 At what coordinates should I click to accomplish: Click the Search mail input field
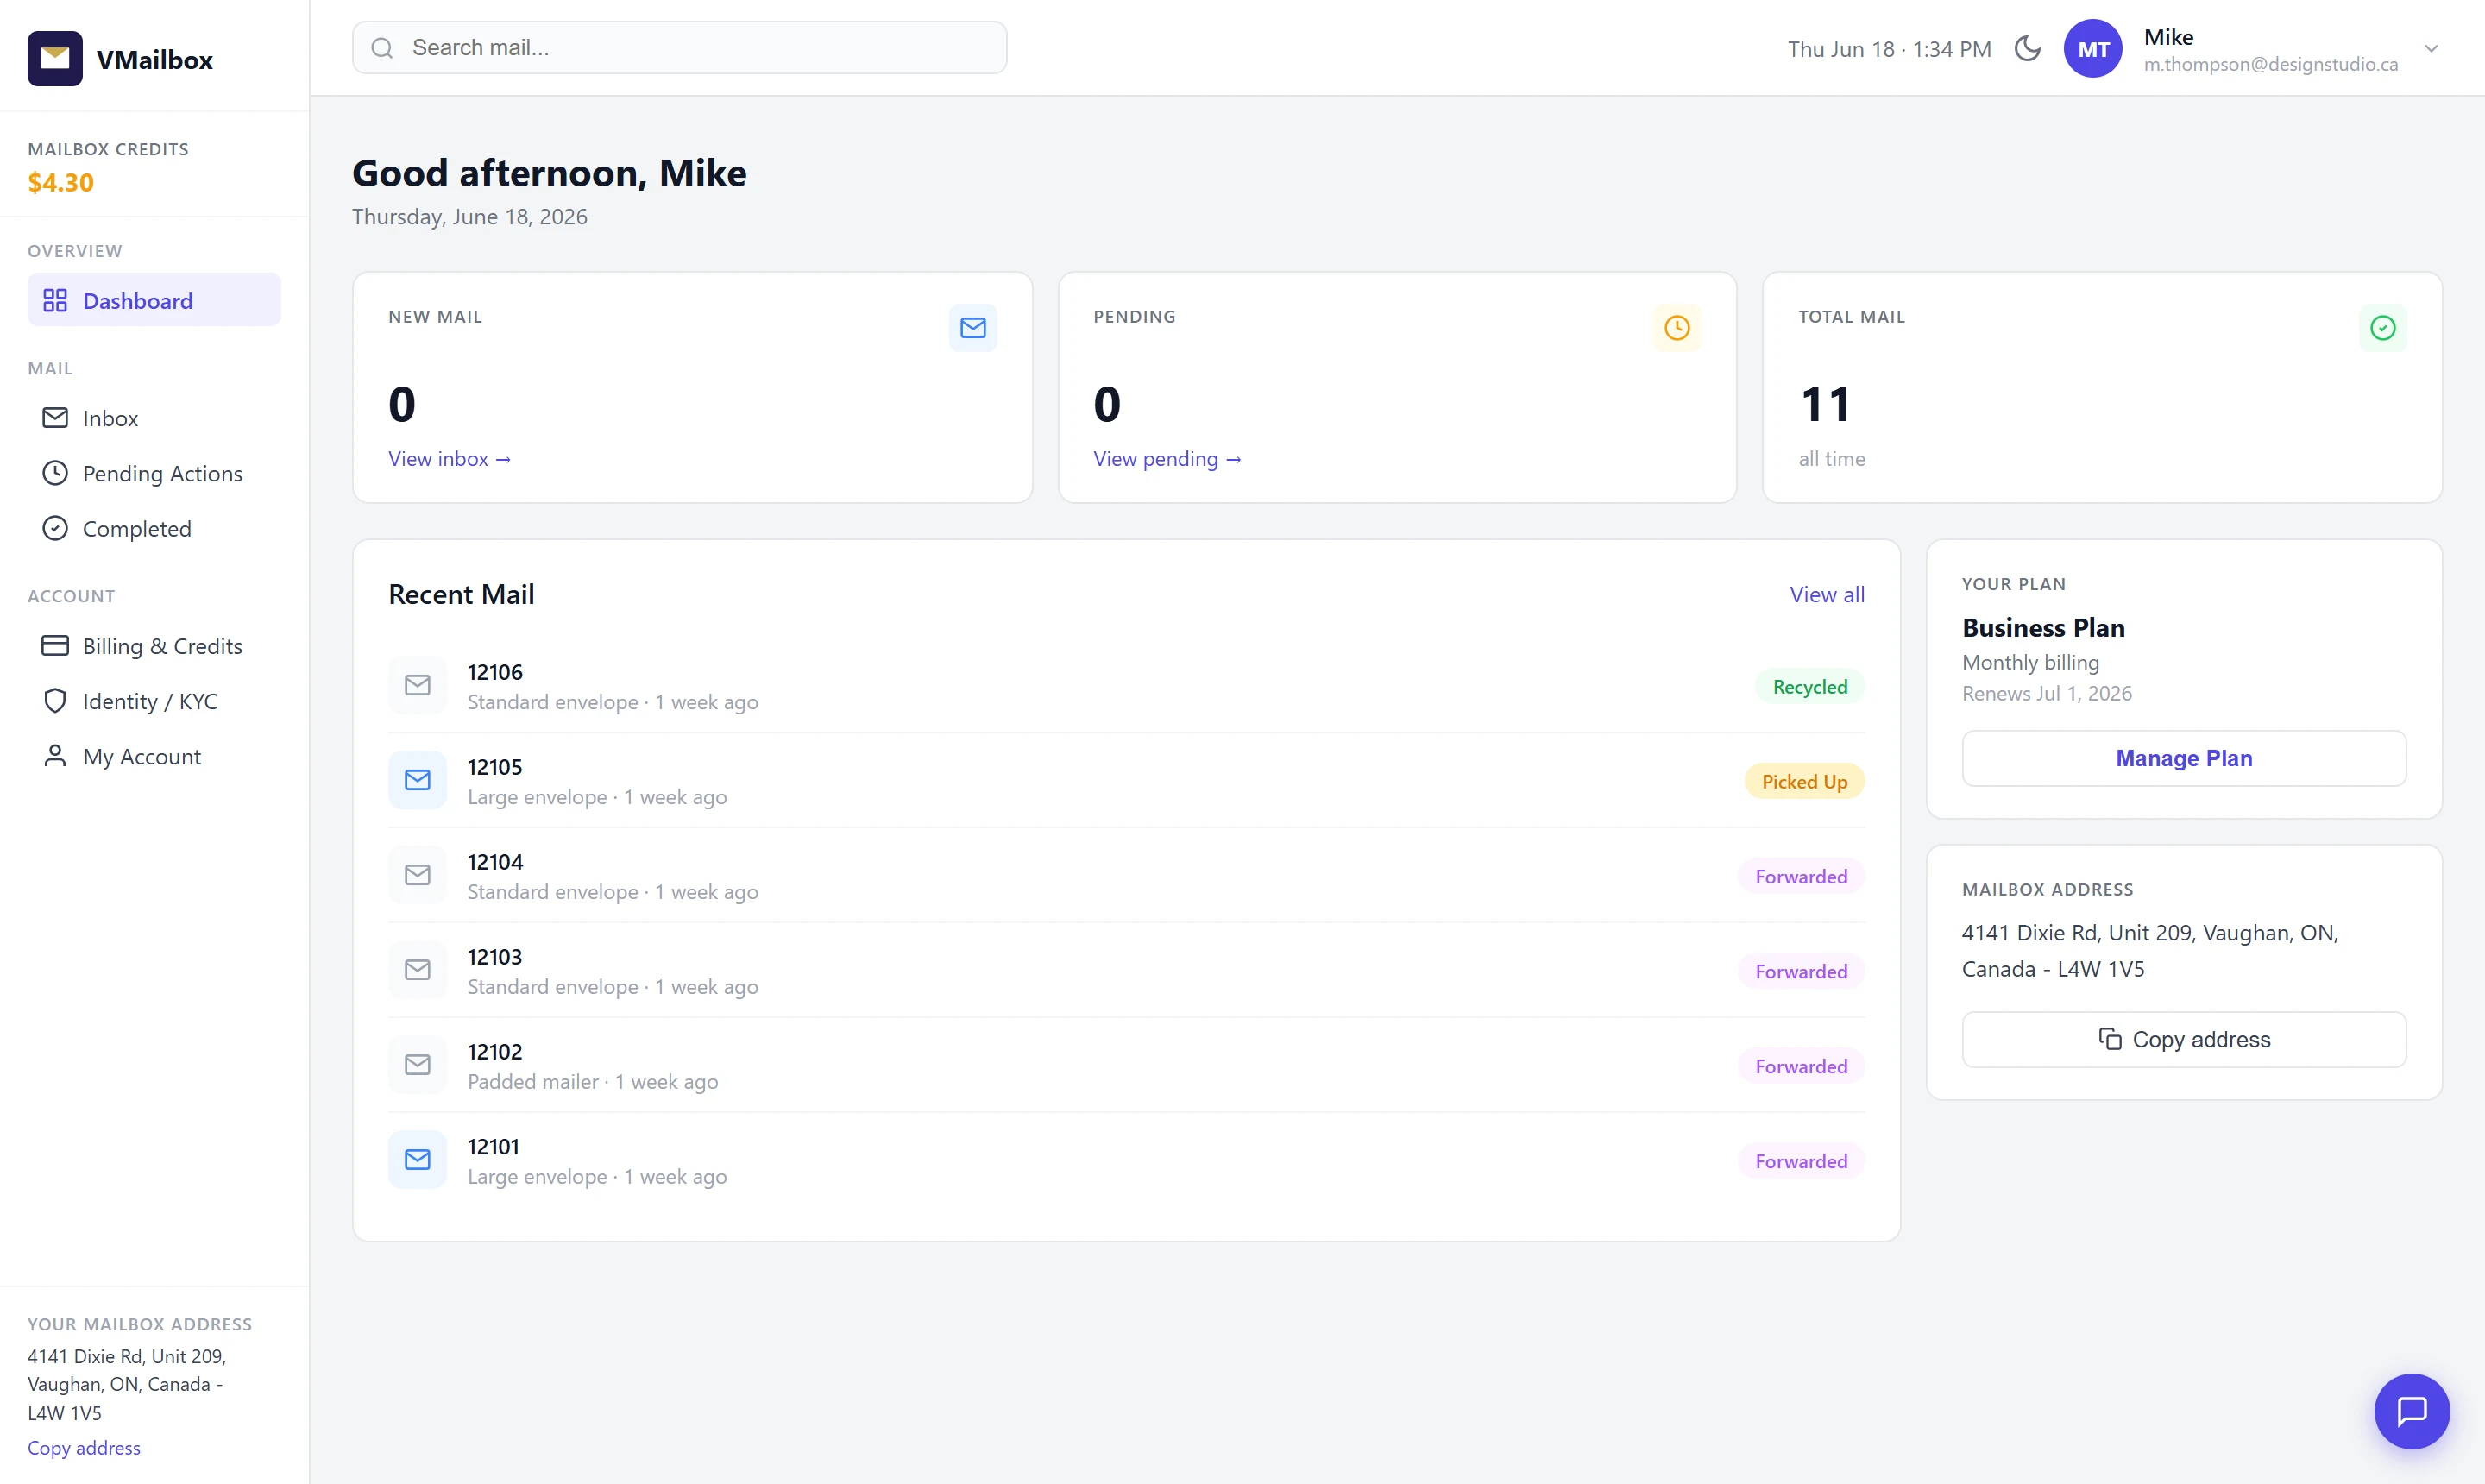(x=679, y=48)
